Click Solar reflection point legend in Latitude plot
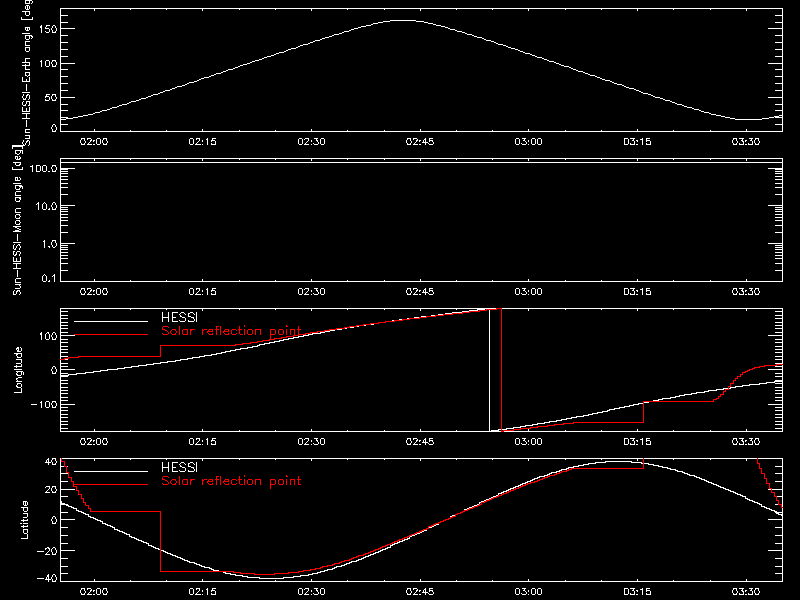 point(231,481)
